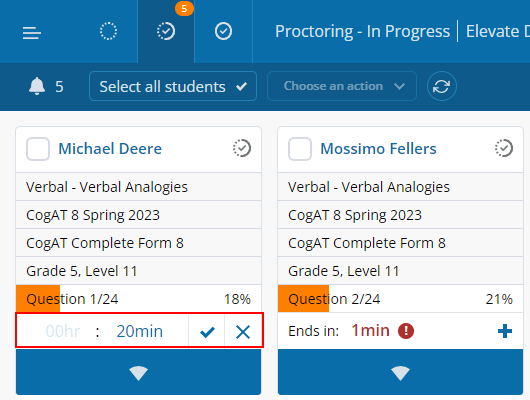This screenshot has width=530, height=400.
Task: Switch to the not-started dotted circle tab
Action: (x=109, y=31)
